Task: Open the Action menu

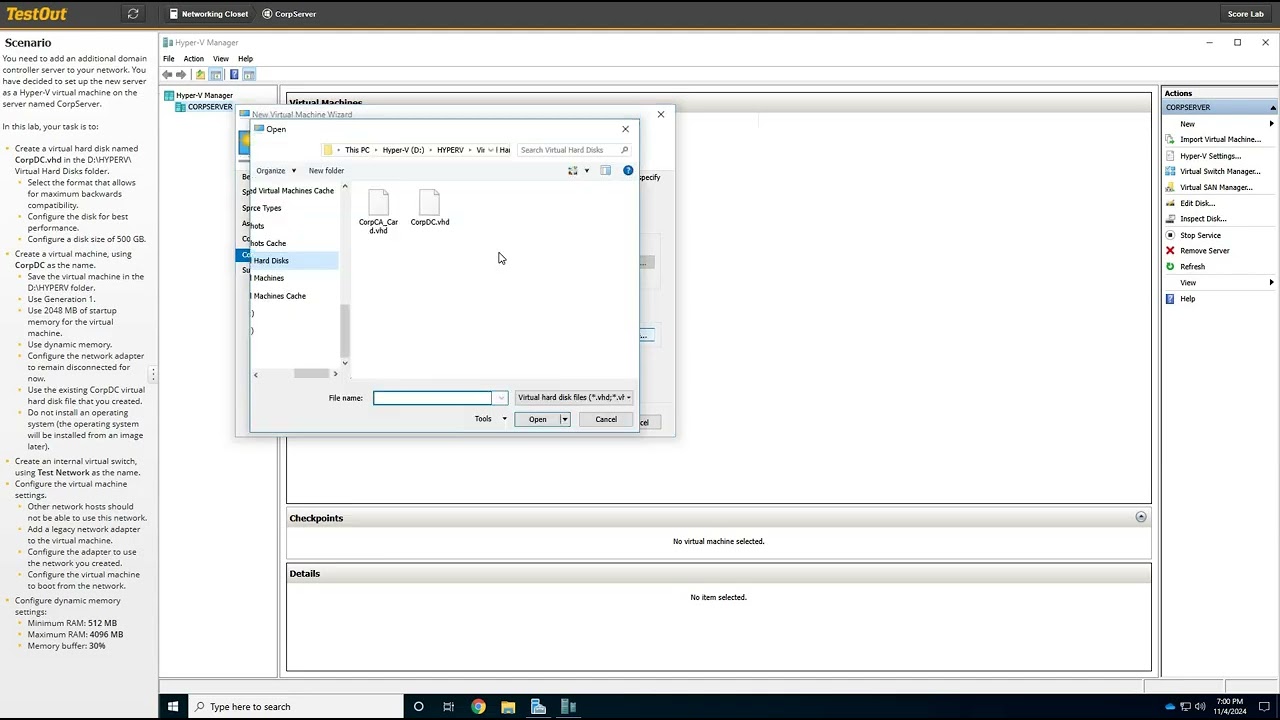Action: [193, 59]
